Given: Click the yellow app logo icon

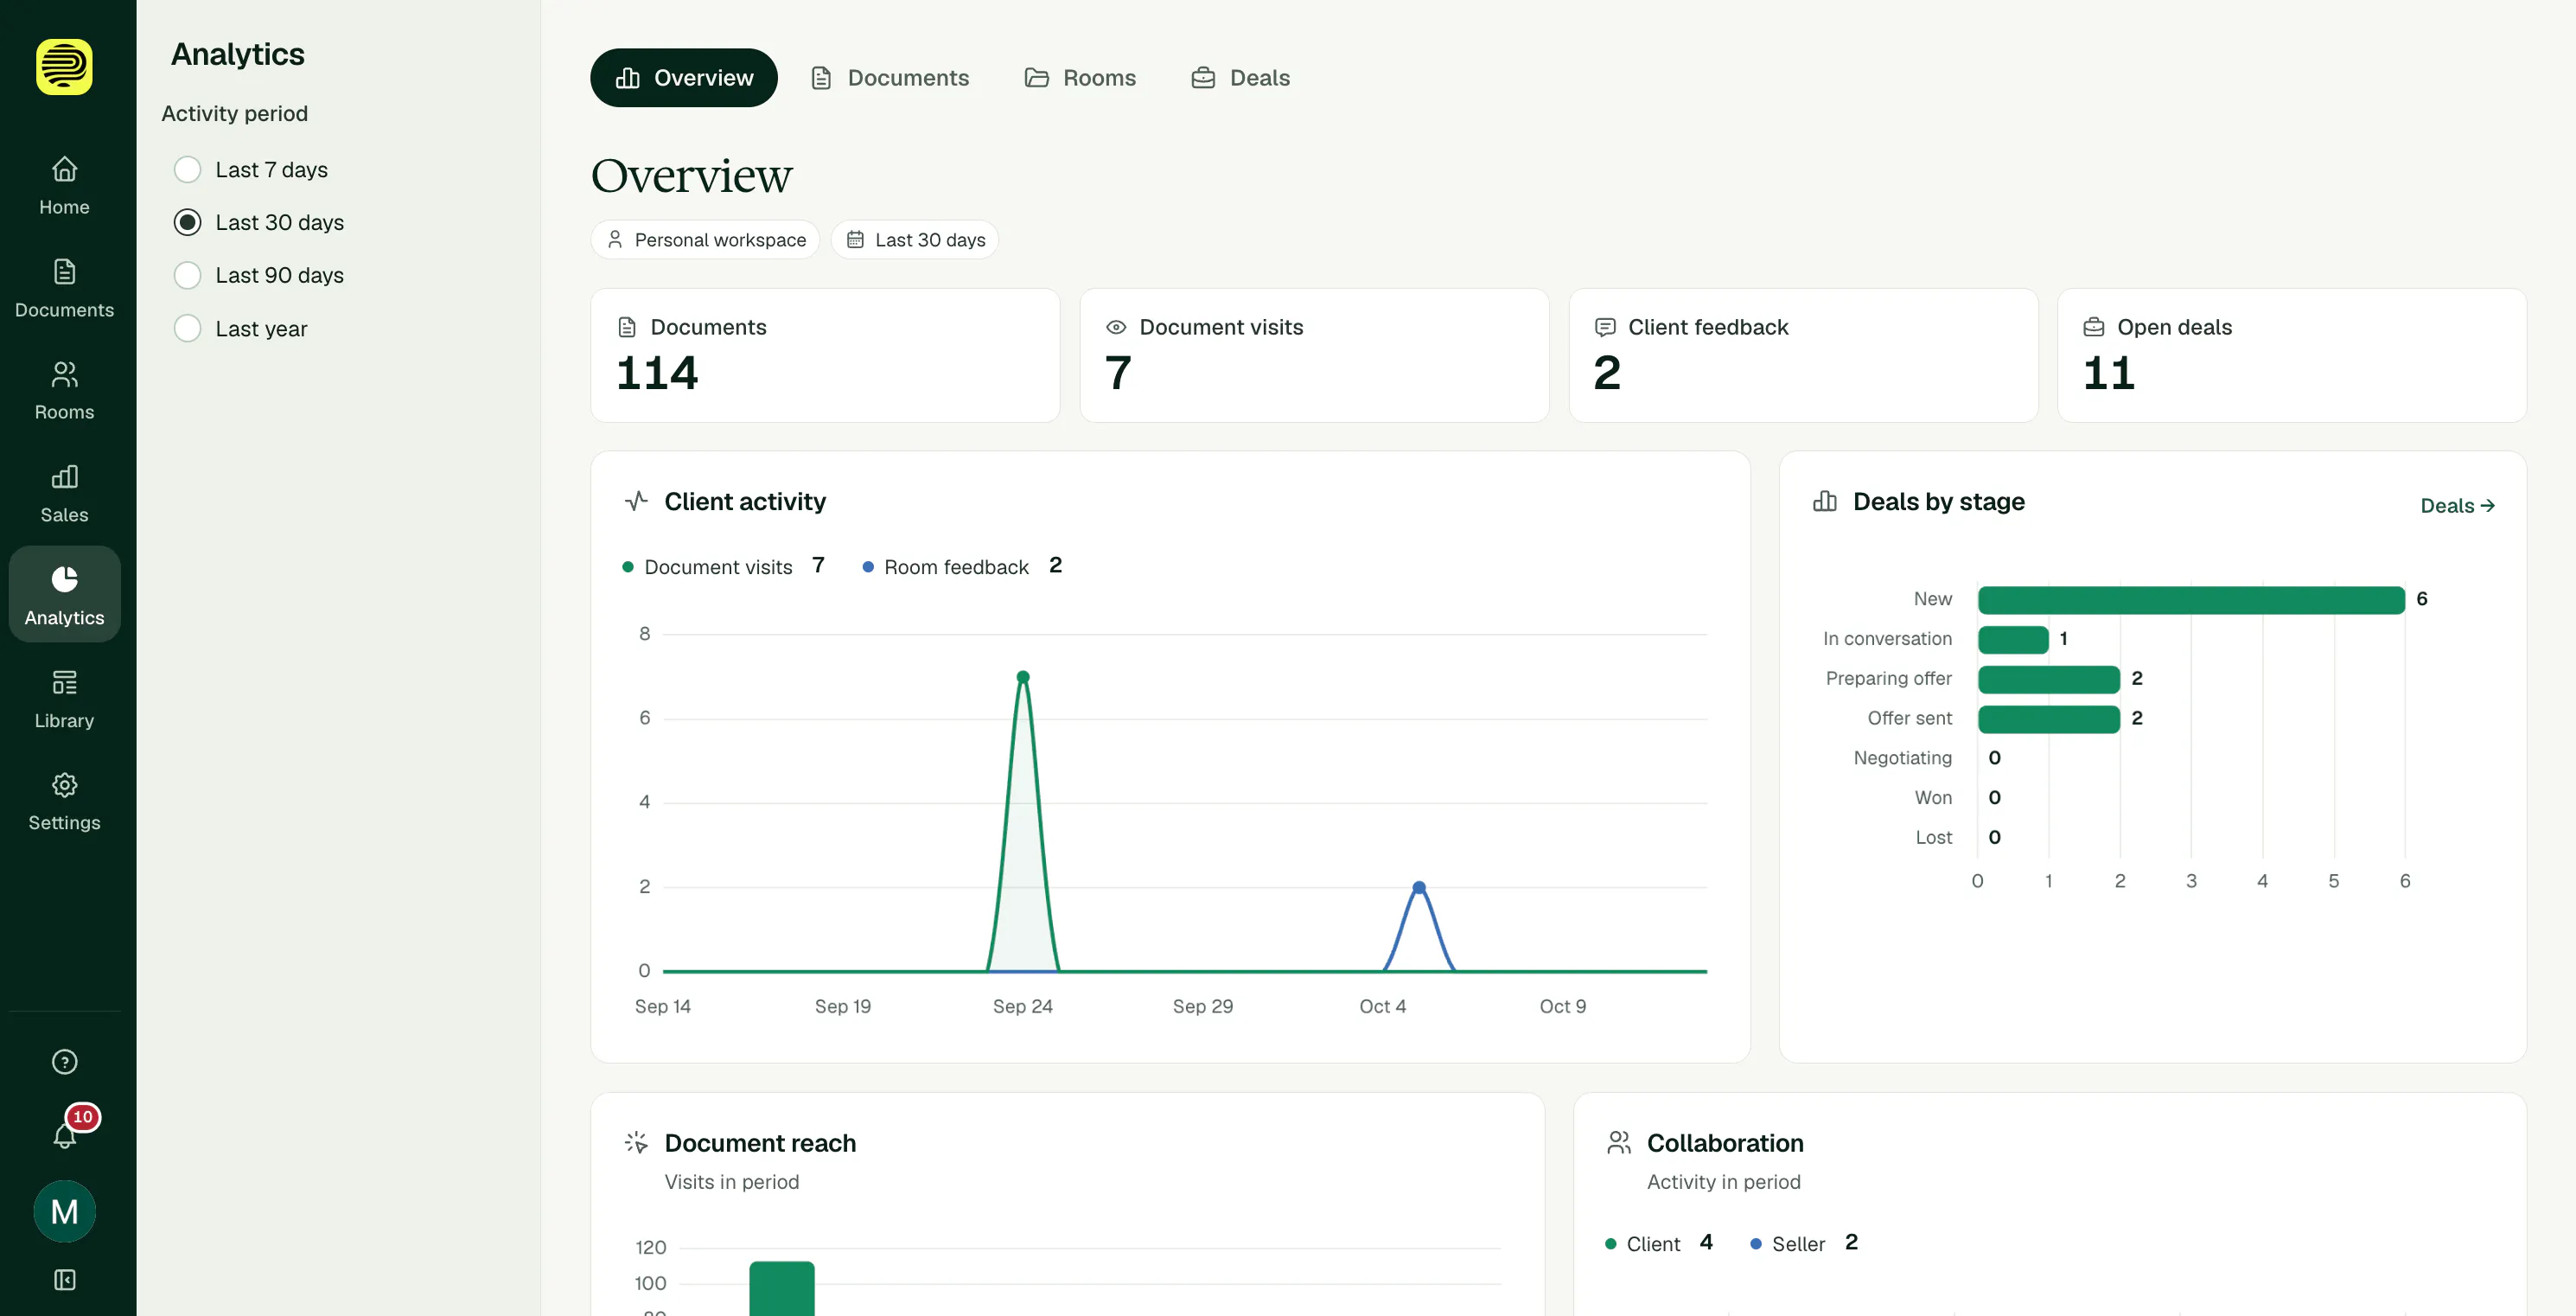Looking at the screenshot, I should [x=64, y=67].
